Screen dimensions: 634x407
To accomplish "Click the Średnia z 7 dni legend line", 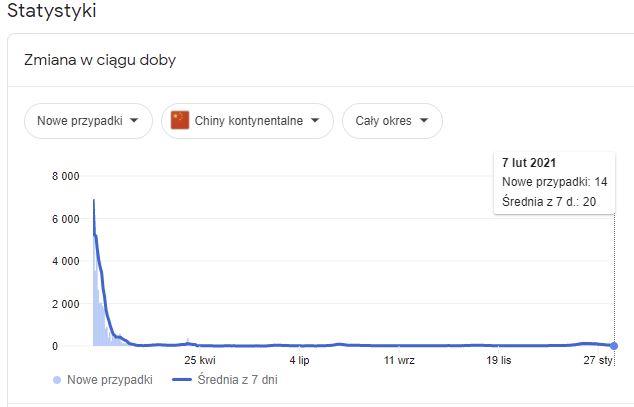I will [182, 380].
